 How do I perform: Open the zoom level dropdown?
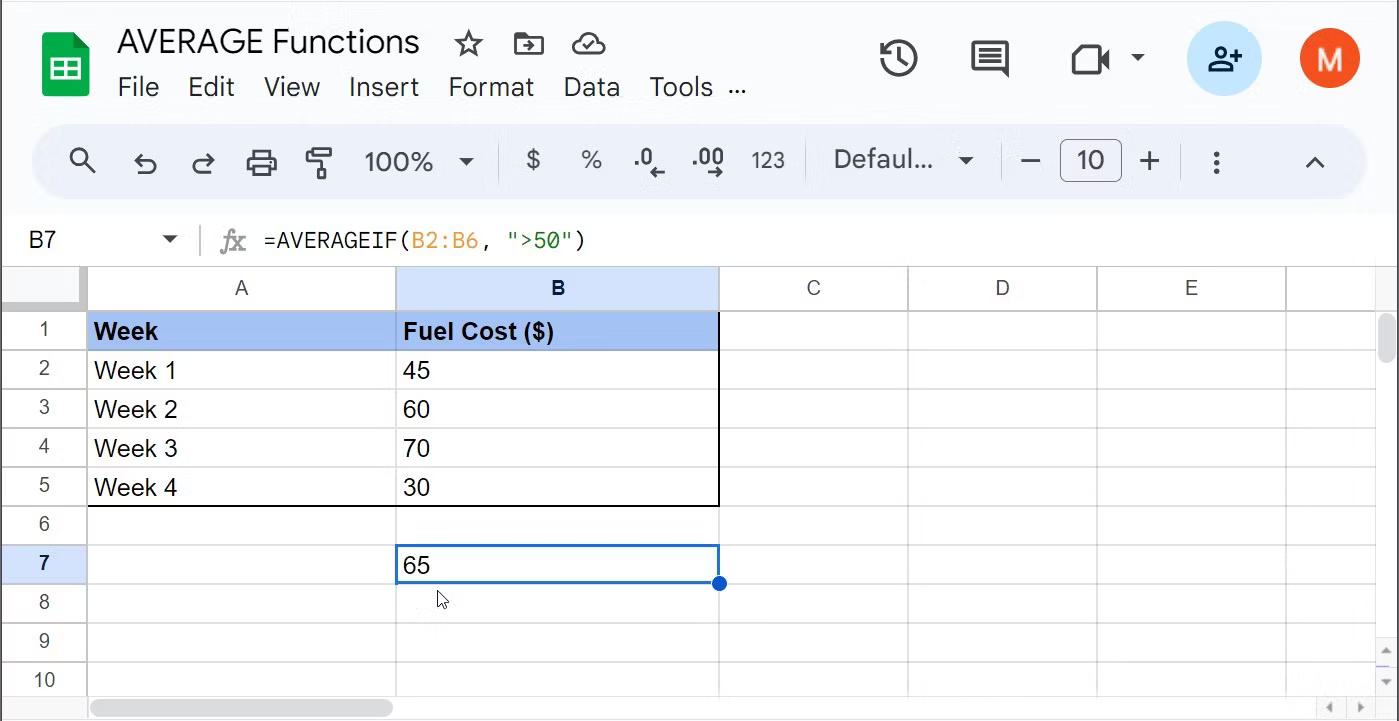pyautogui.click(x=419, y=161)
